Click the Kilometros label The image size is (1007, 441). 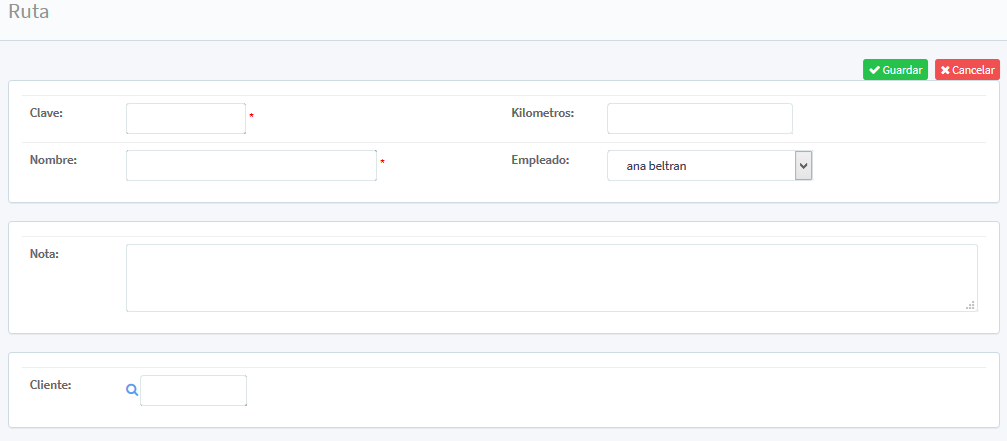pyautogui.click(x=542, y=113)
